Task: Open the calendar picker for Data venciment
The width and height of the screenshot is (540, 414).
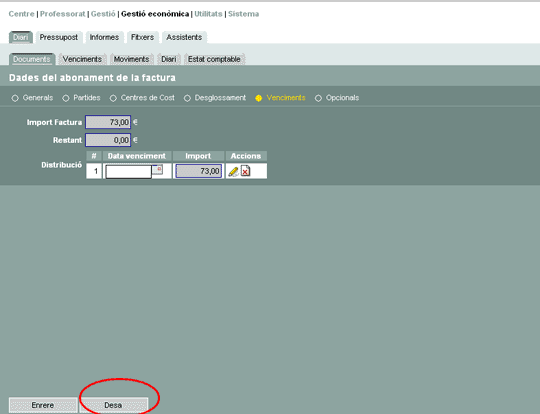Action: [157, 170]
